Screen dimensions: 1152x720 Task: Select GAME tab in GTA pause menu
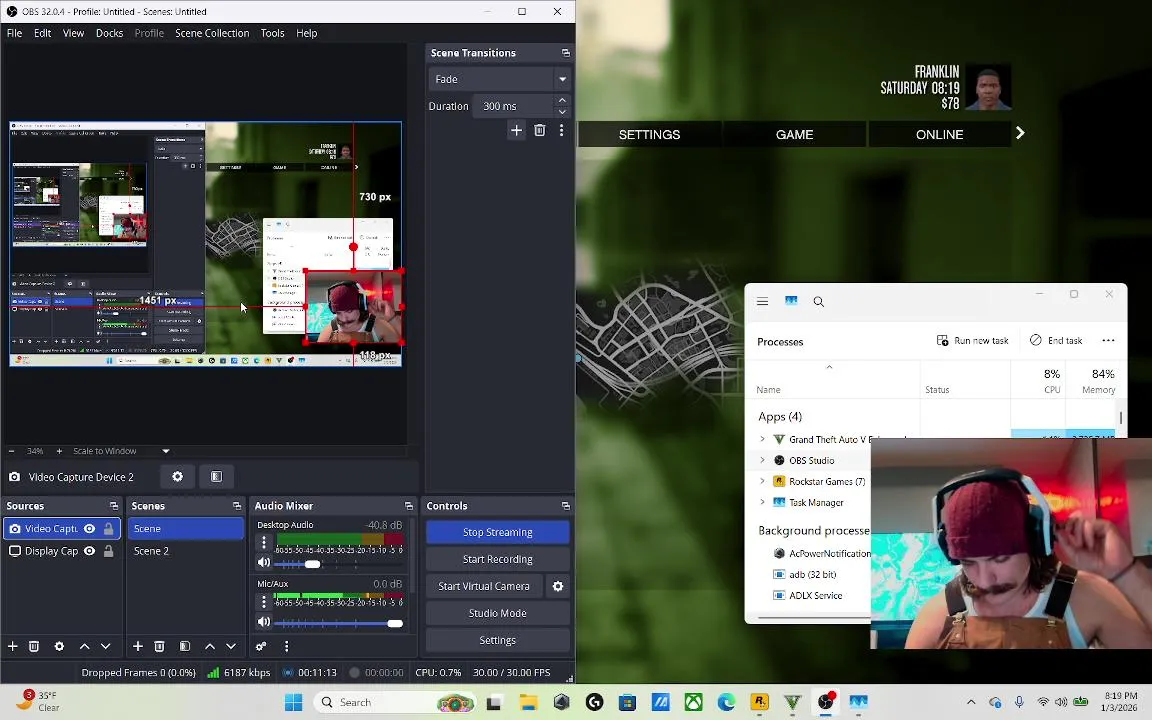point(794,134)
